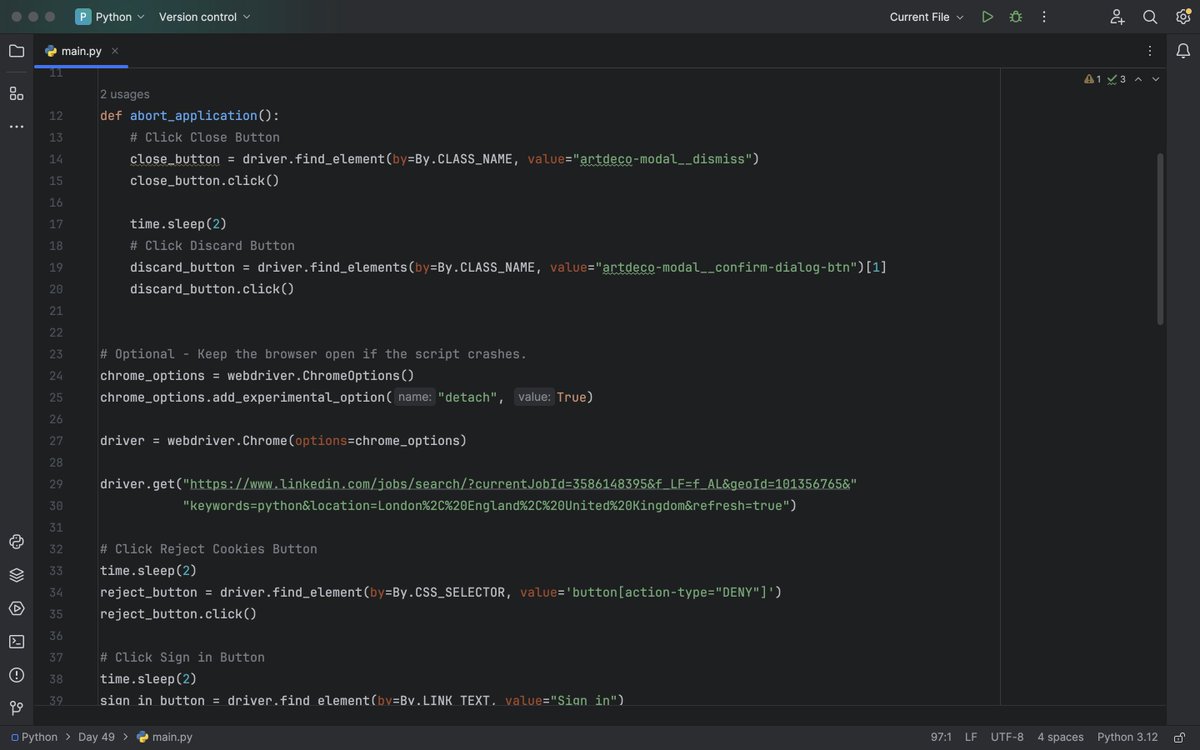Screen dimensions: 1200x750
Task: Open the Version control dropdown
Action: pos(205,17)
